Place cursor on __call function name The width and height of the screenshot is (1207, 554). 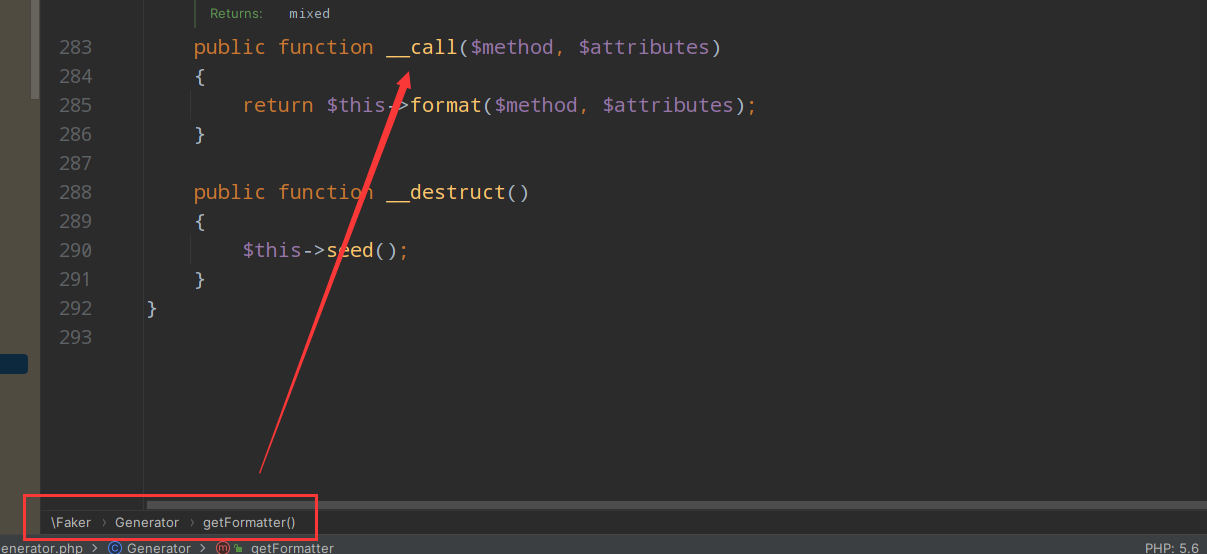(x=421, y=47)
